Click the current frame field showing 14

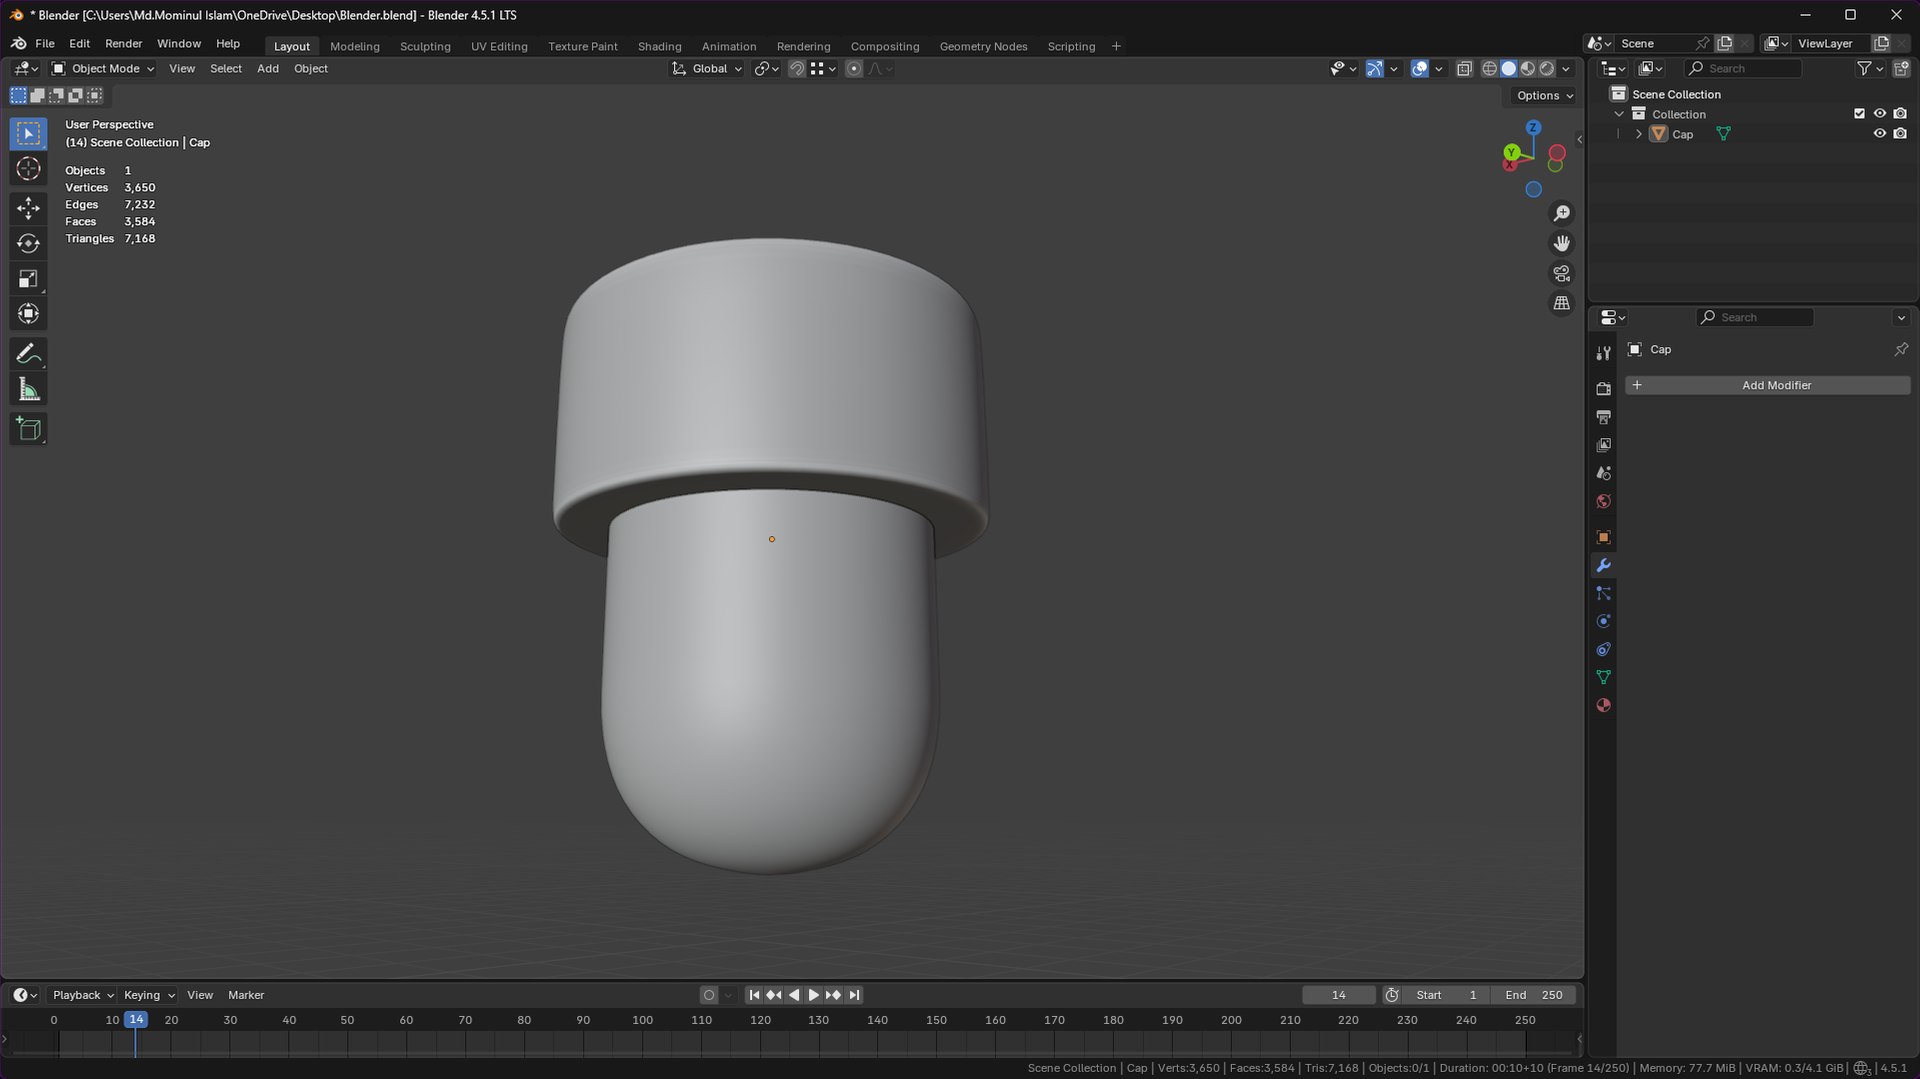[x=1338, y=995]
